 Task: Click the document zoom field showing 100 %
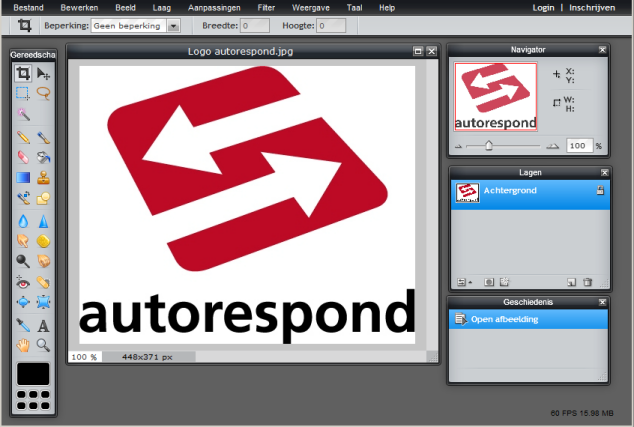pos(85,357)
